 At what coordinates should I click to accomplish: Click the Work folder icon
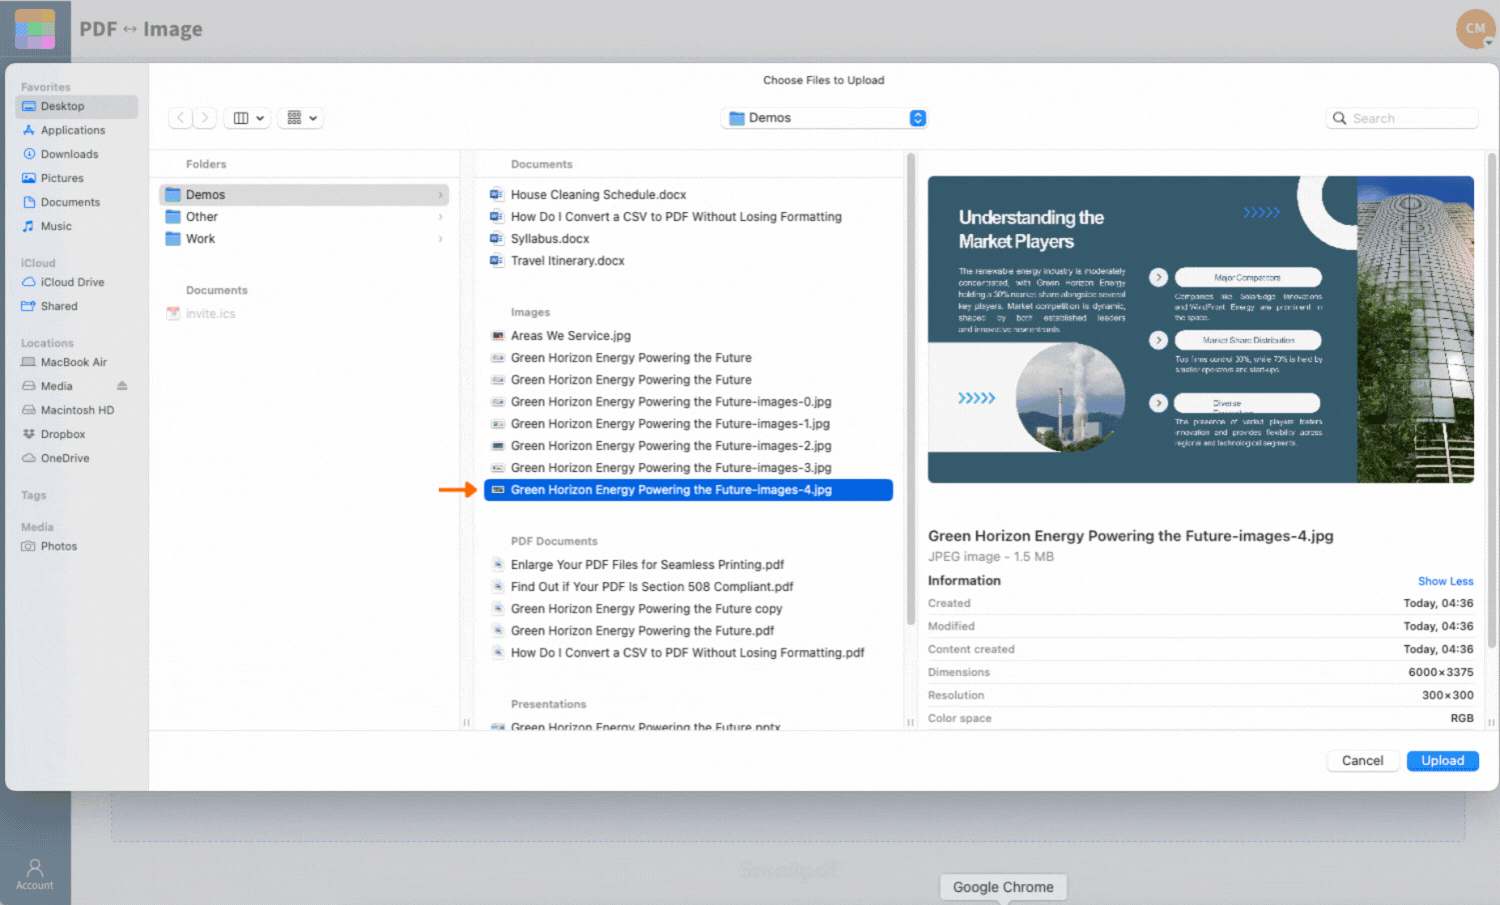click(x=173, y=239)
